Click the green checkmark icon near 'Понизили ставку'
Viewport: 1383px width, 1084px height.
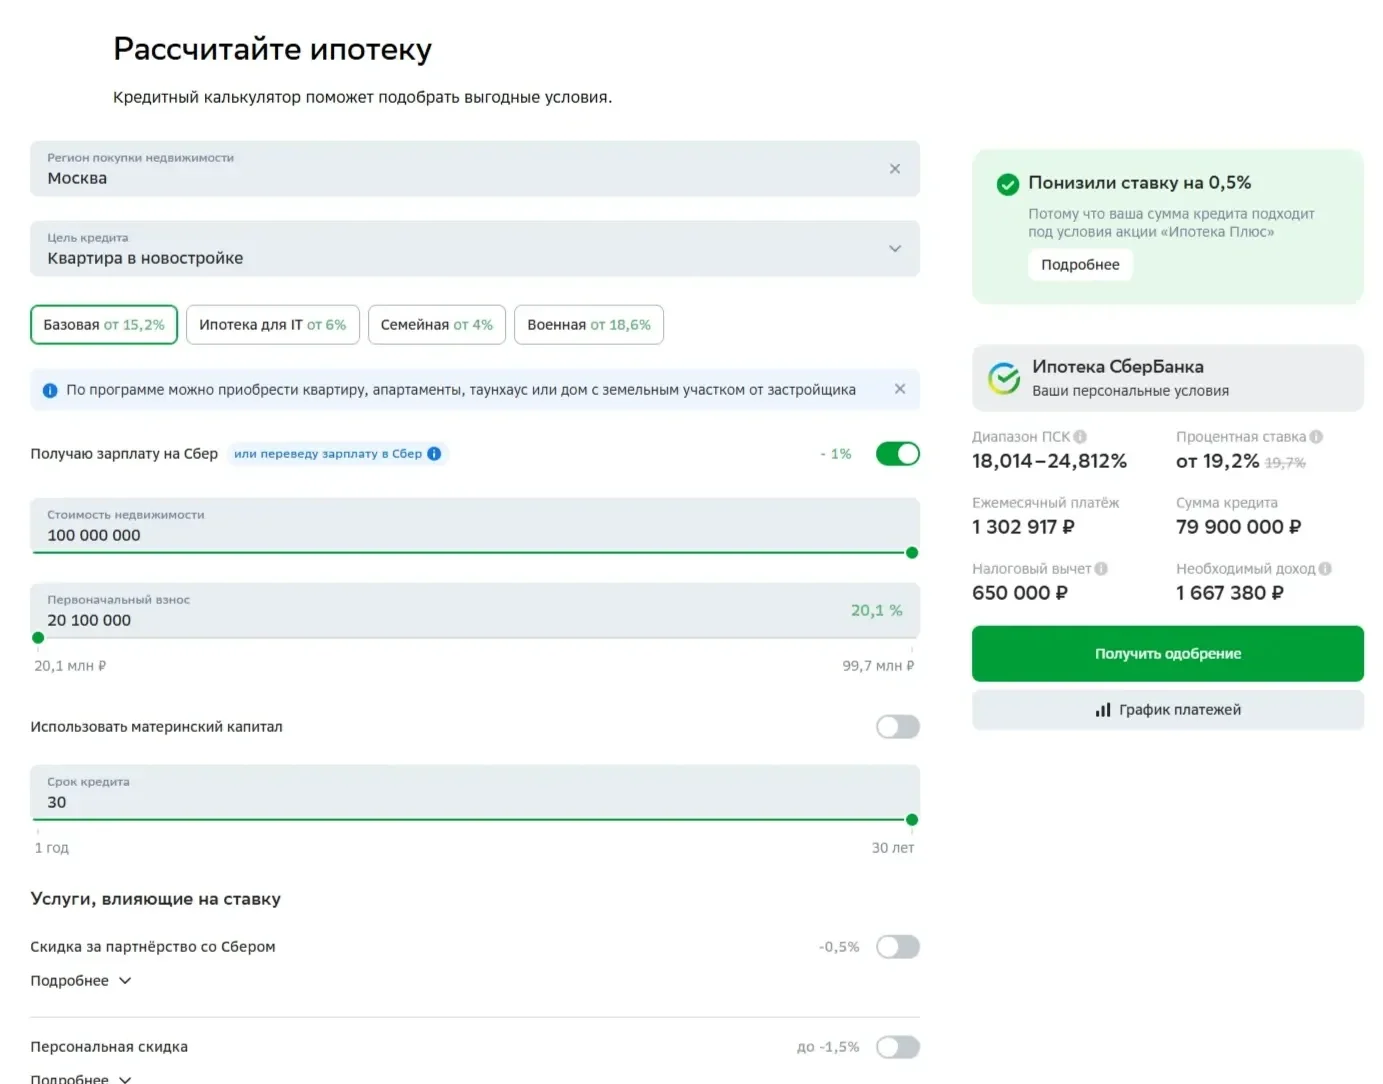click(1008, 184)
